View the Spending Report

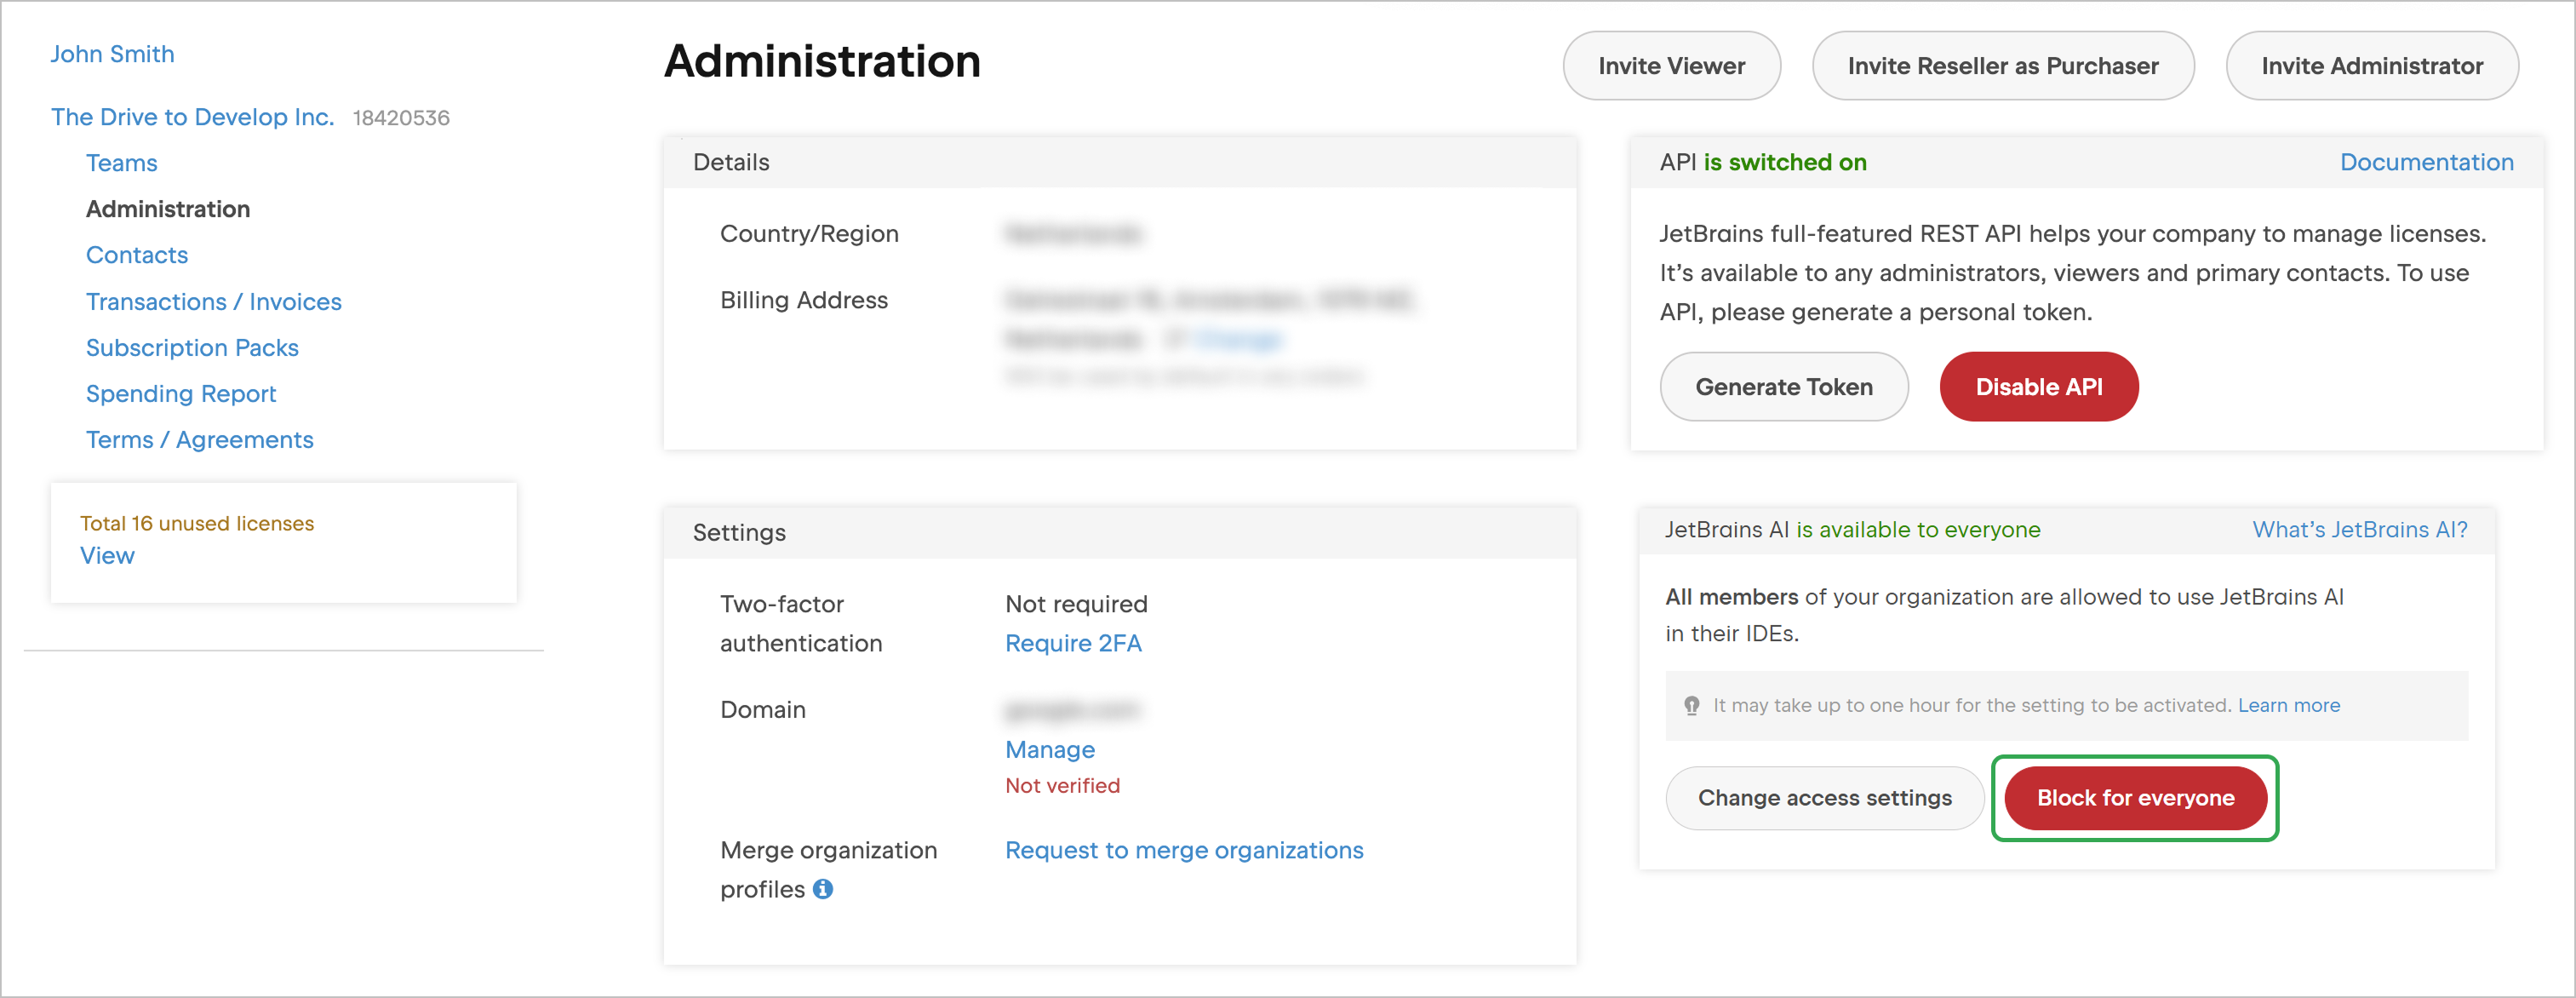pyautogui.click(x=181, y=393)
